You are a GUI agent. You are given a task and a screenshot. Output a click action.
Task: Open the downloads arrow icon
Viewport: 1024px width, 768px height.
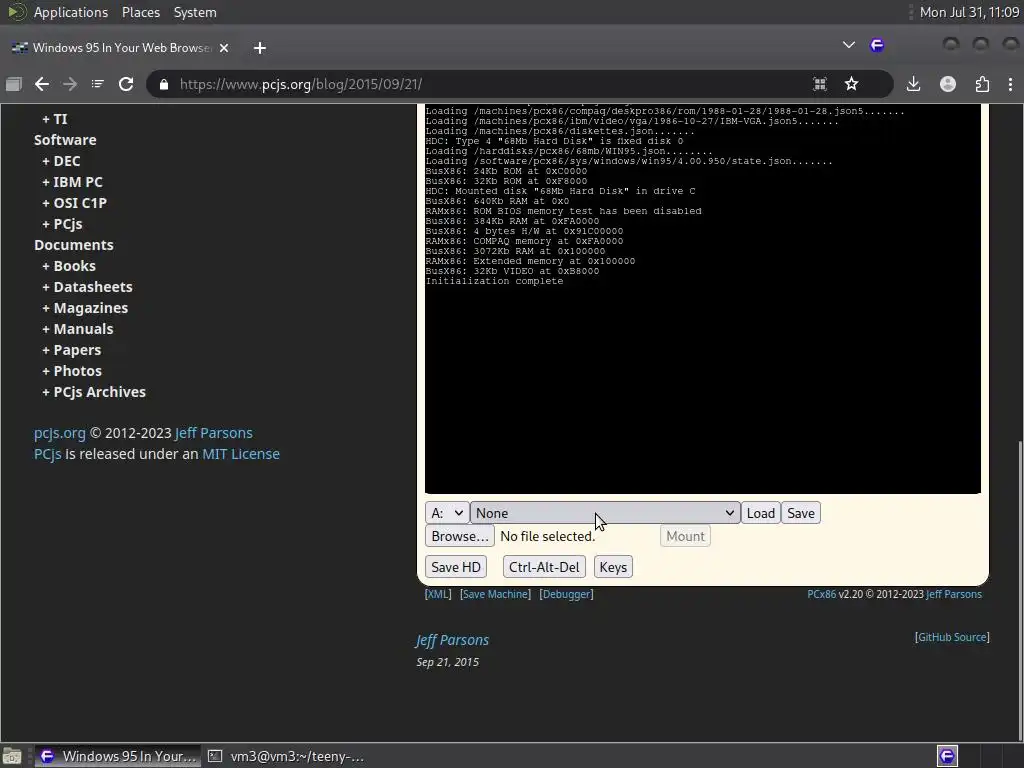pos(914,84)
